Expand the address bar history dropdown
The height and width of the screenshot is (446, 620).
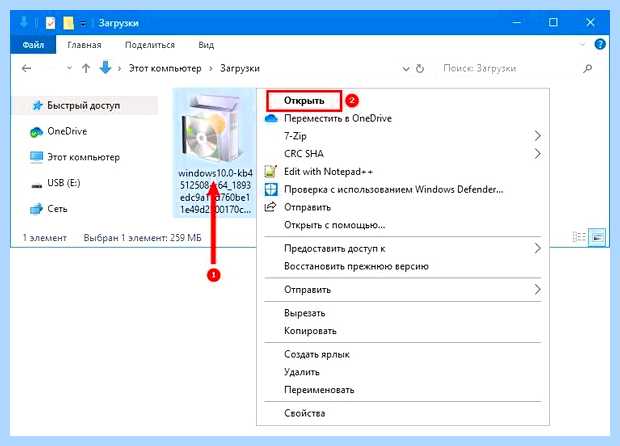tap(406, 69)
